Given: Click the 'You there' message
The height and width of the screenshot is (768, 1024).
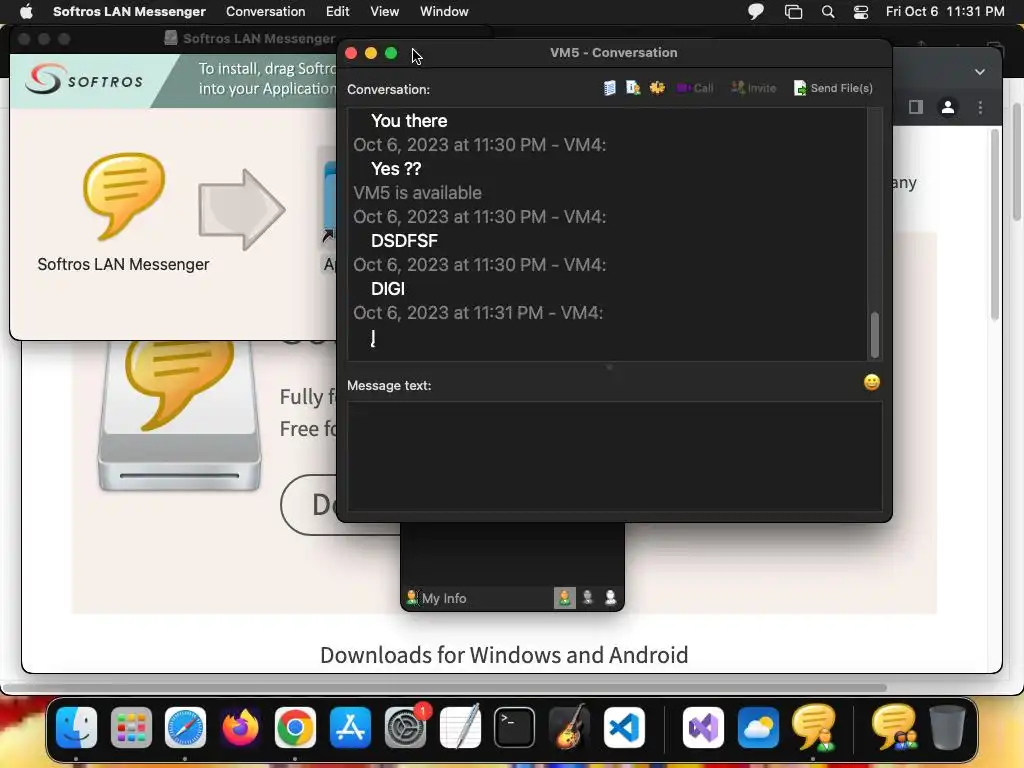Looking at the screenshot, I should pos(409,121).
